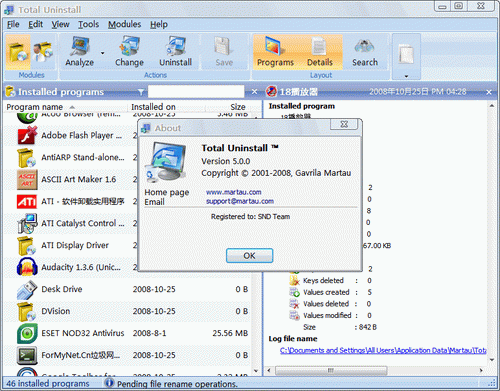Viewport: 500px width, 391px height.
Task: Click the details horizontal scrollbar thumb
Action: [331, 370]
